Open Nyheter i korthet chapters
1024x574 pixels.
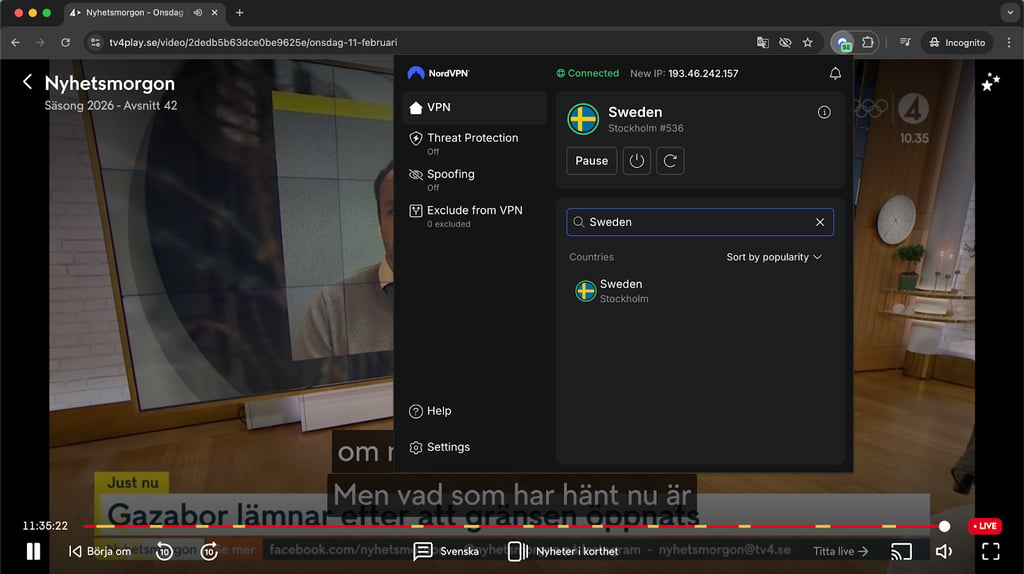pyautogui.click(x=563, y=552)
